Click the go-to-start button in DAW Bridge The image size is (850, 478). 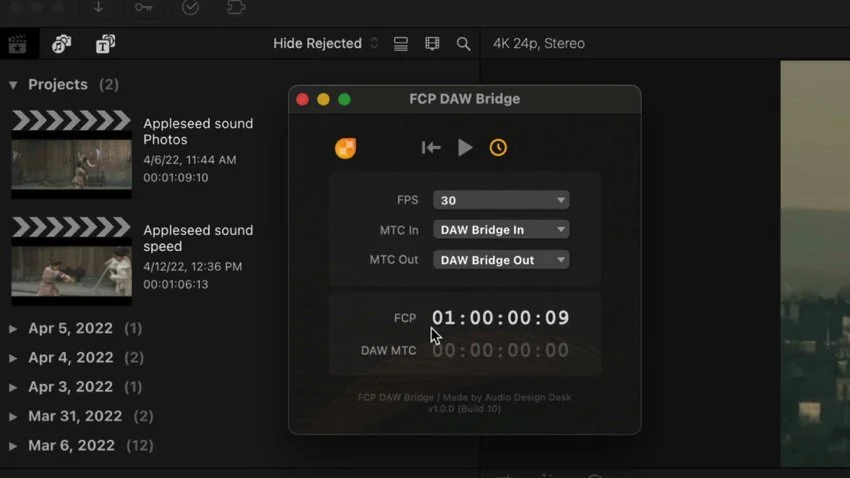[x=431, y=147]
